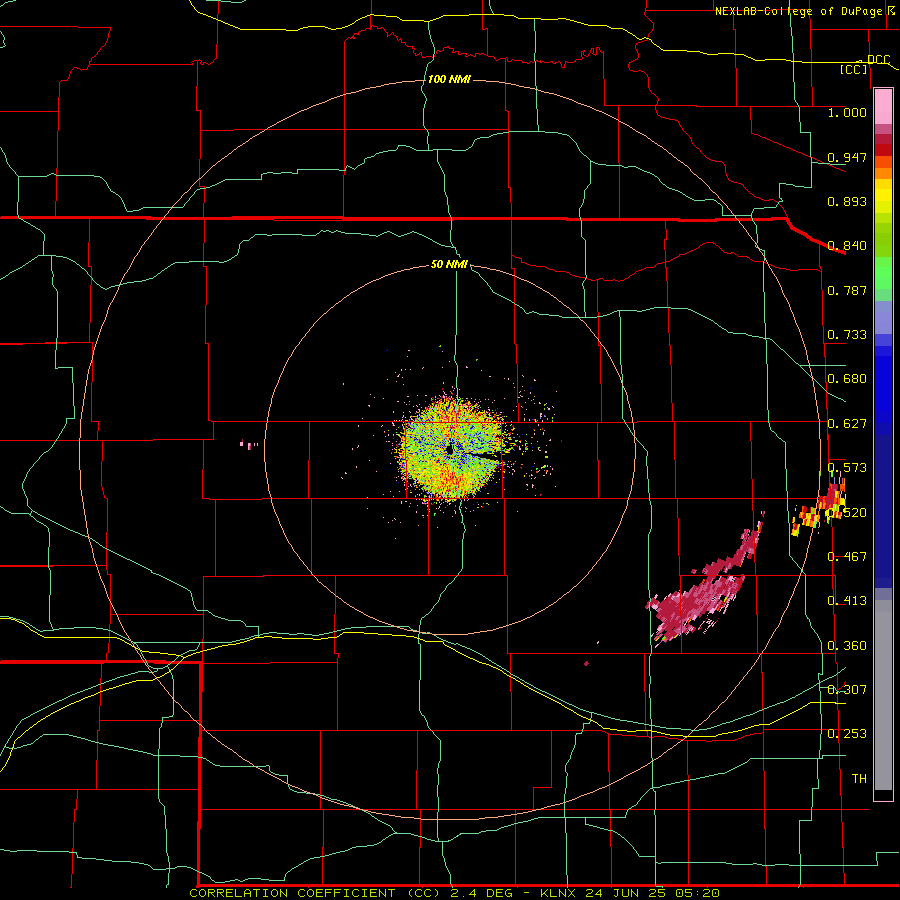900x900 pixels.
Task: Select the 0.947 scale label
Action: pyautogui.click(x=847, y=157)
